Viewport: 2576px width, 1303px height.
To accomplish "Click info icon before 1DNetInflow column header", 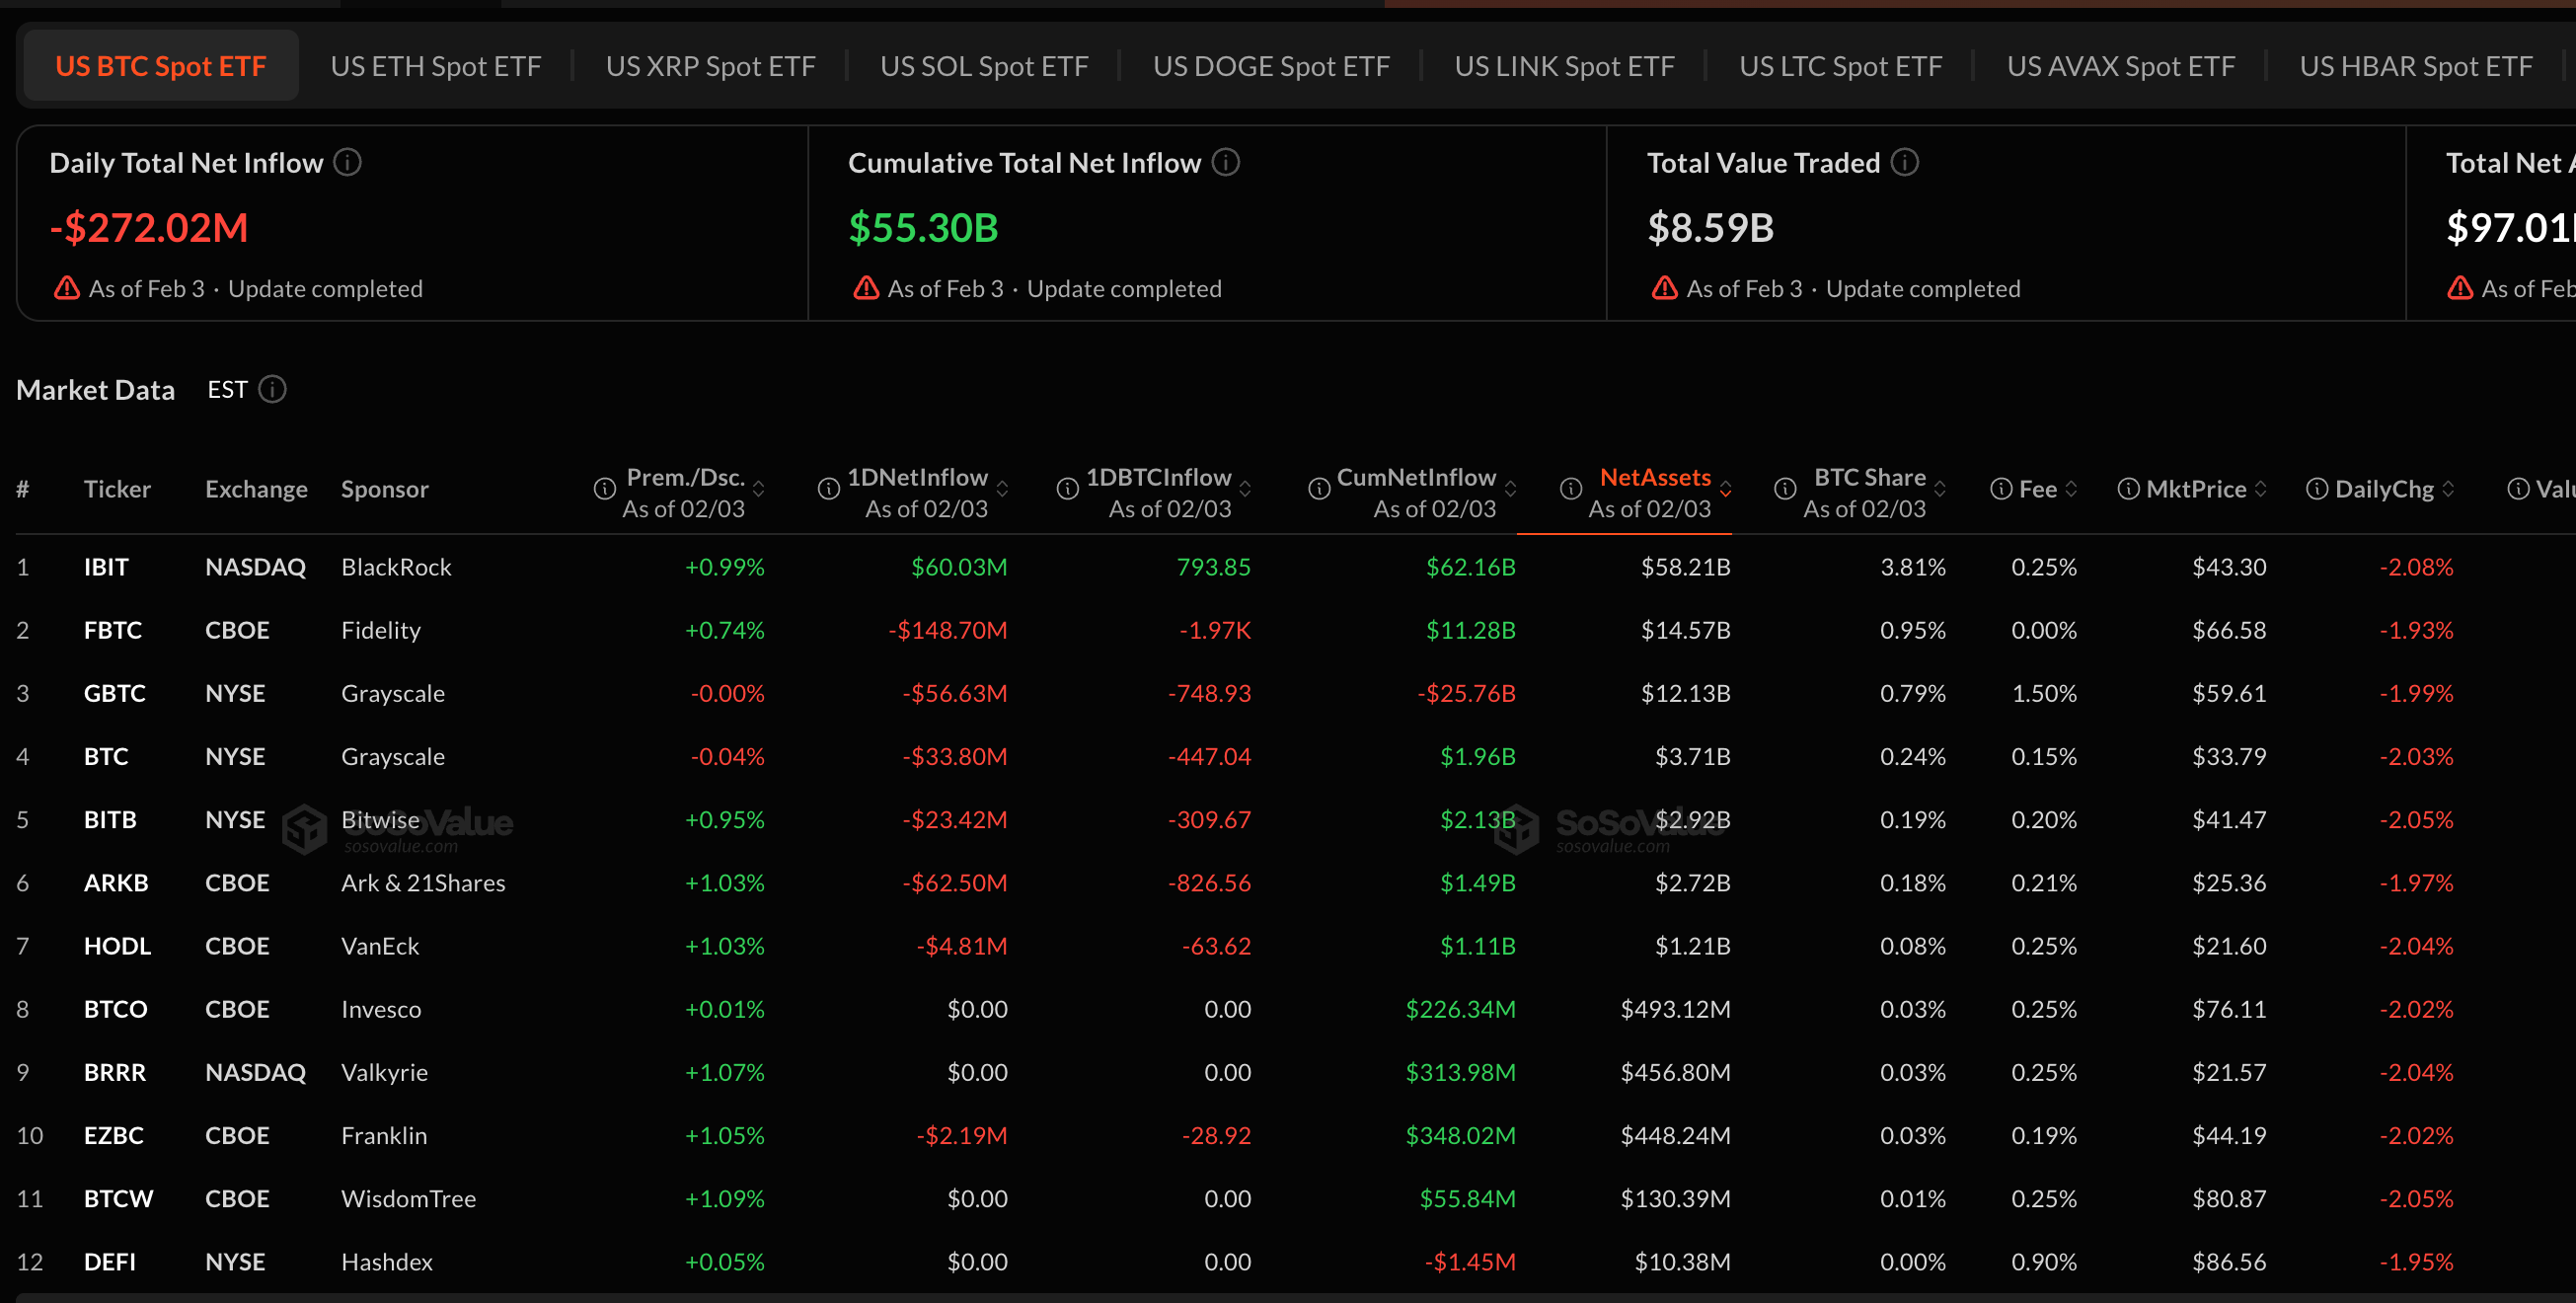I will [x=828, y=489].
